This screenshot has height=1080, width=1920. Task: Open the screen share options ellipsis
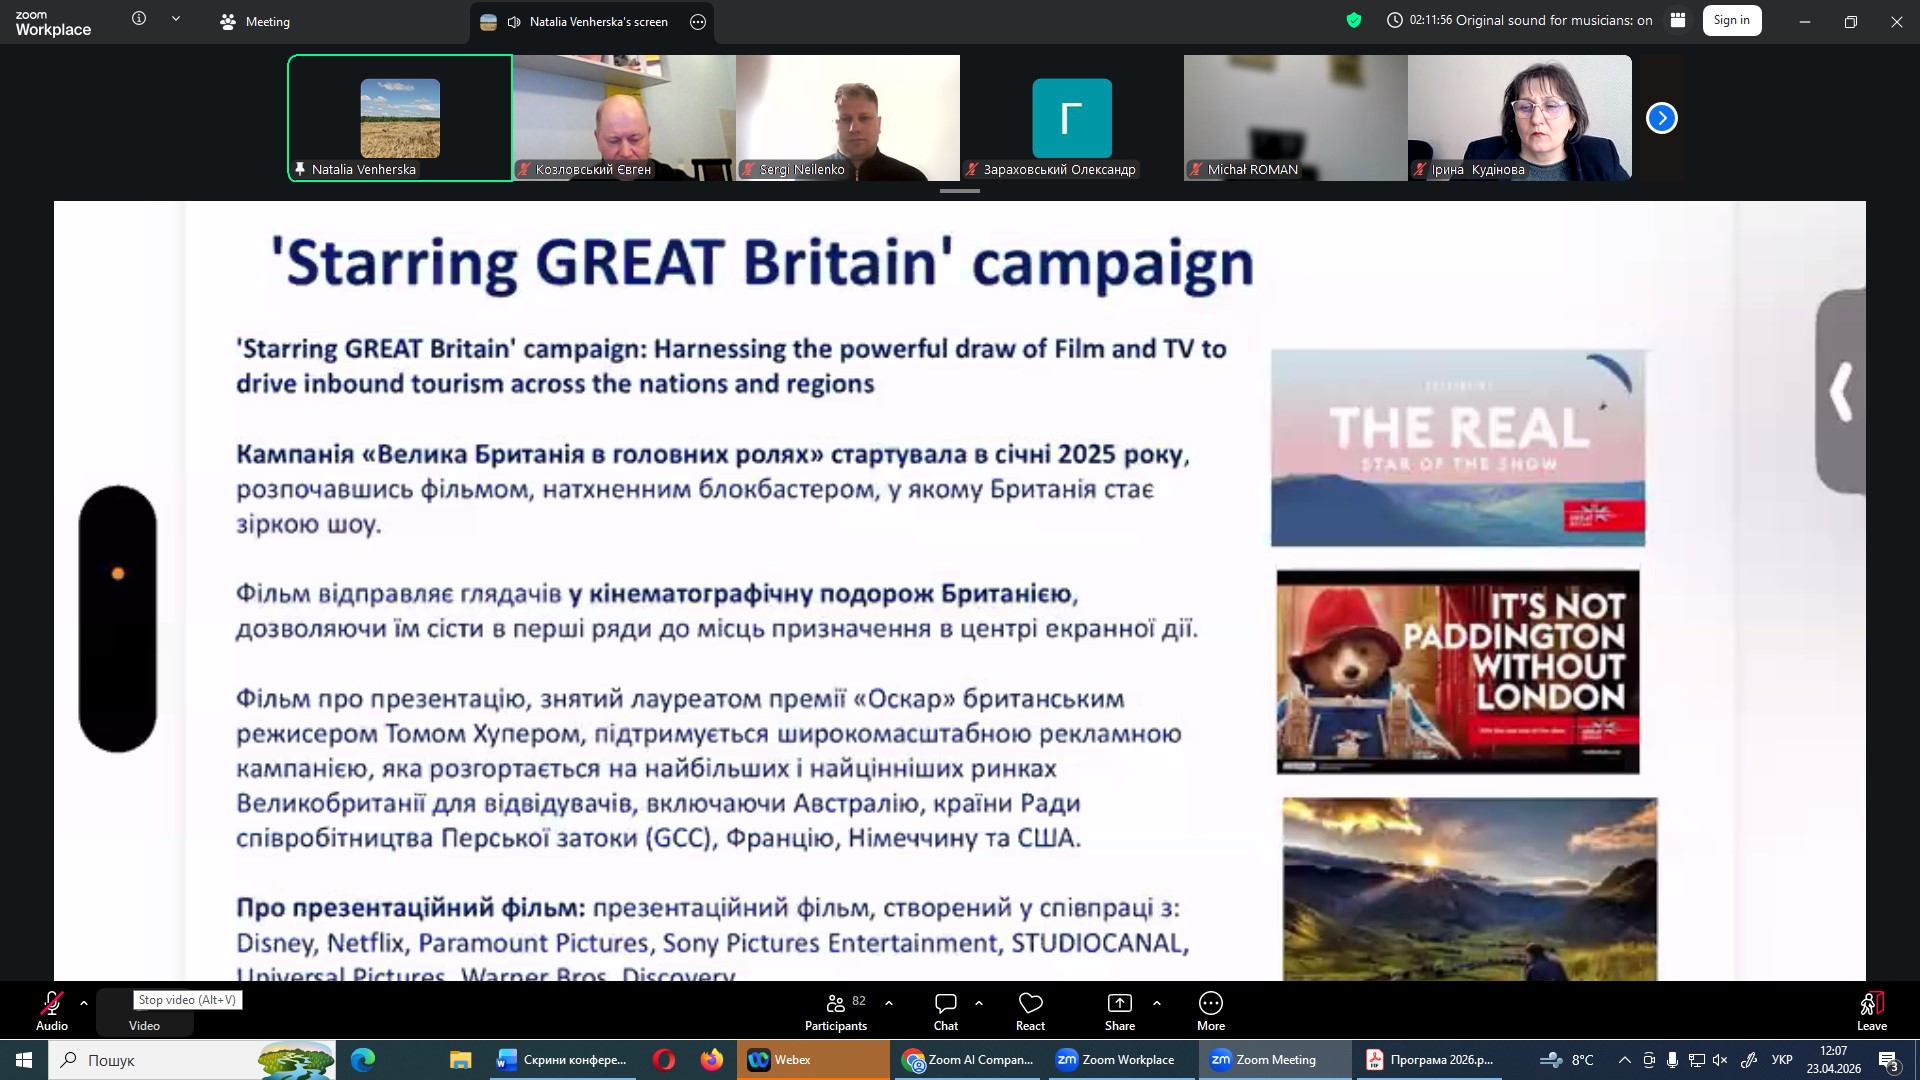(x=698, y=22)
